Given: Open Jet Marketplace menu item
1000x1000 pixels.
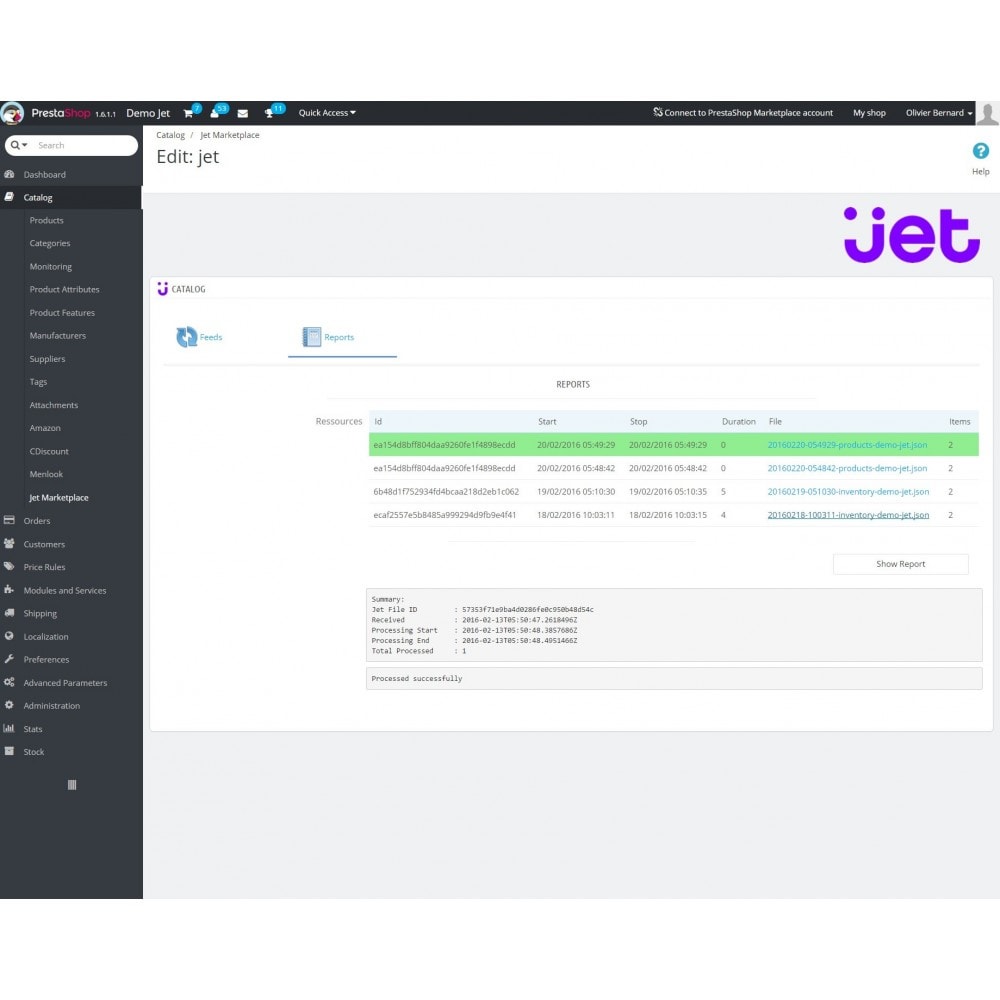Looking at the screenshot, I should [x=59, y=497].
